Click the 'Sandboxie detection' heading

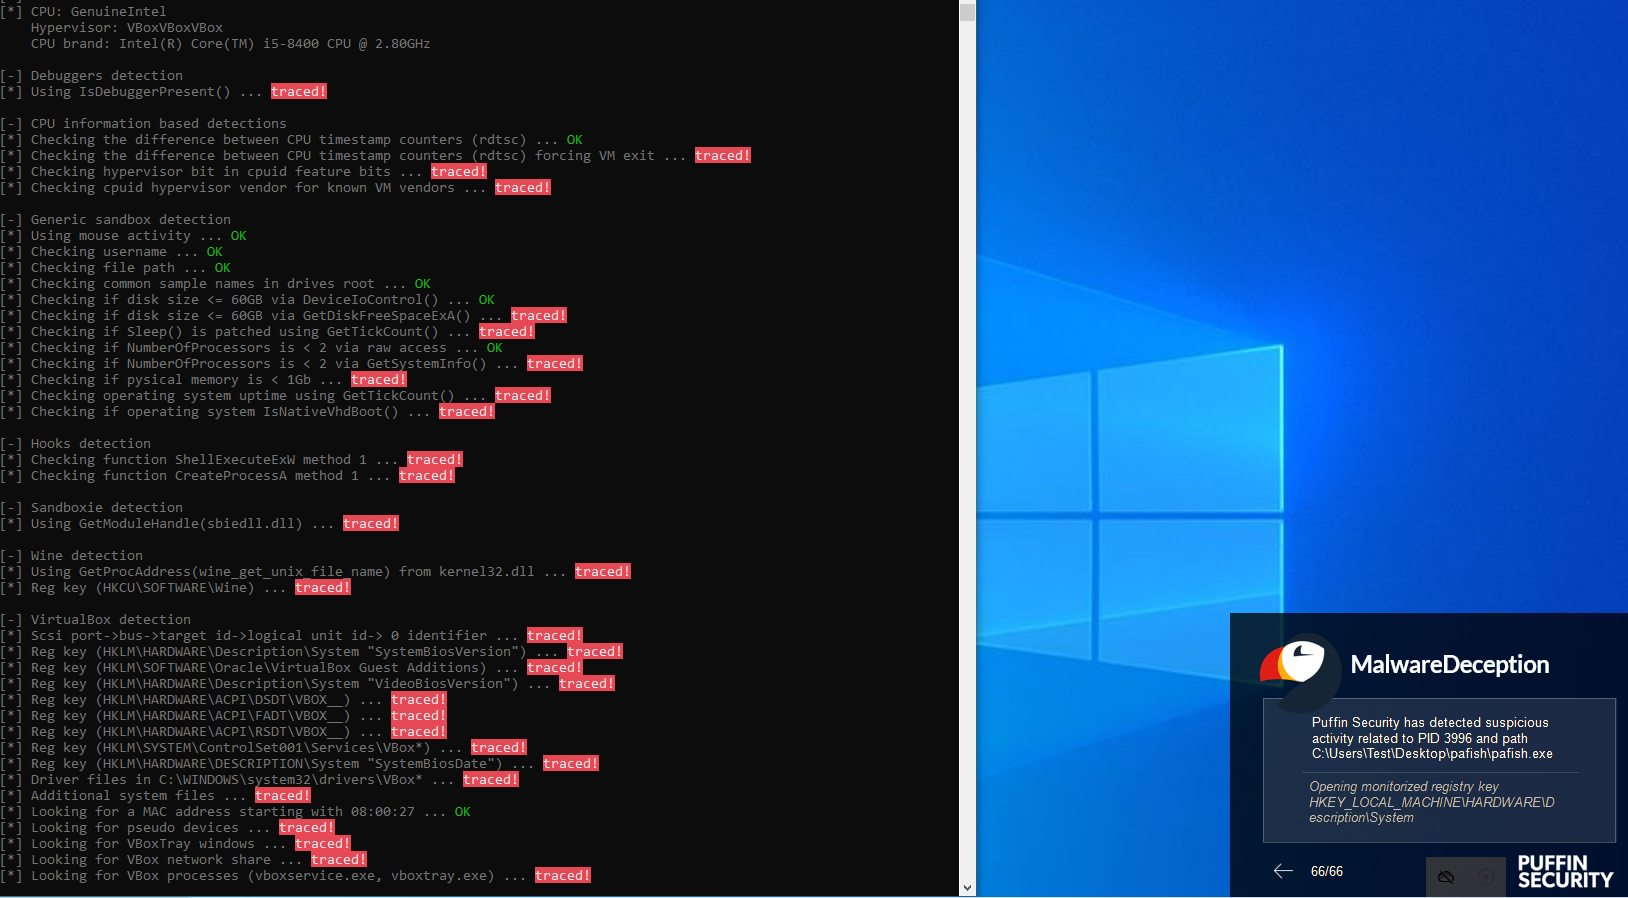point(92,508)
